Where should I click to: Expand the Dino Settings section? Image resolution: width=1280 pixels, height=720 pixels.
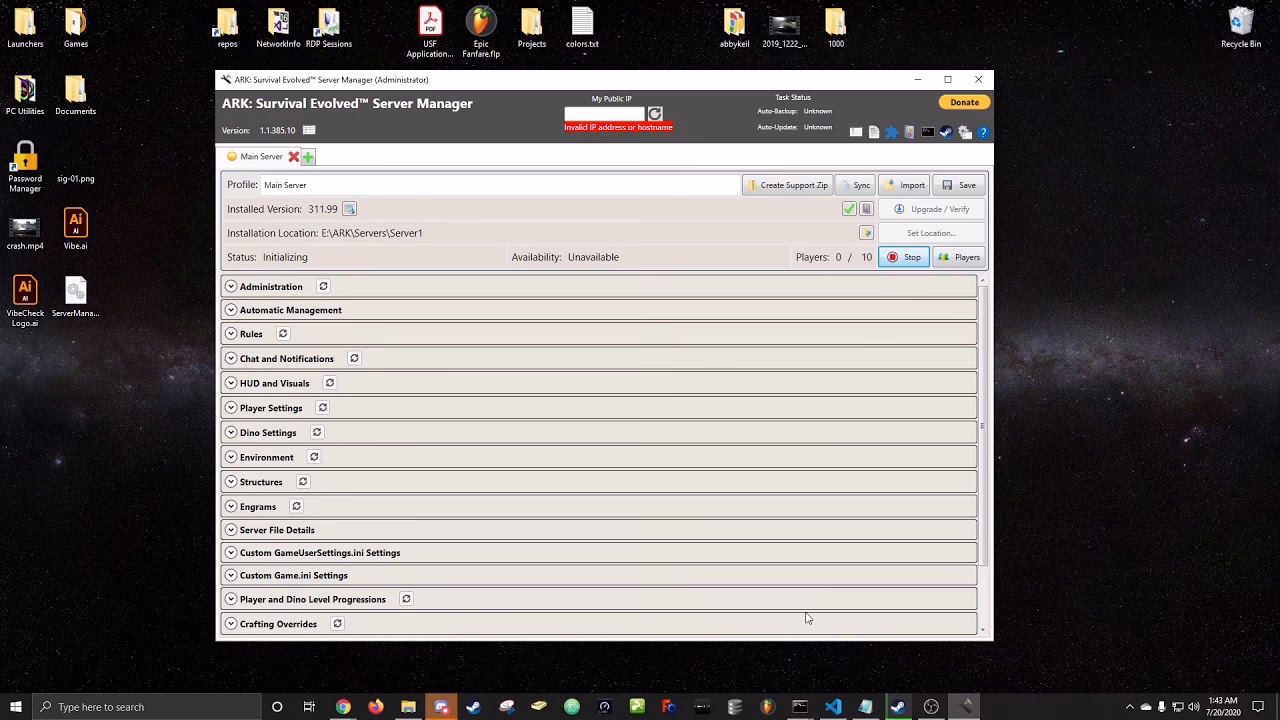231,432
